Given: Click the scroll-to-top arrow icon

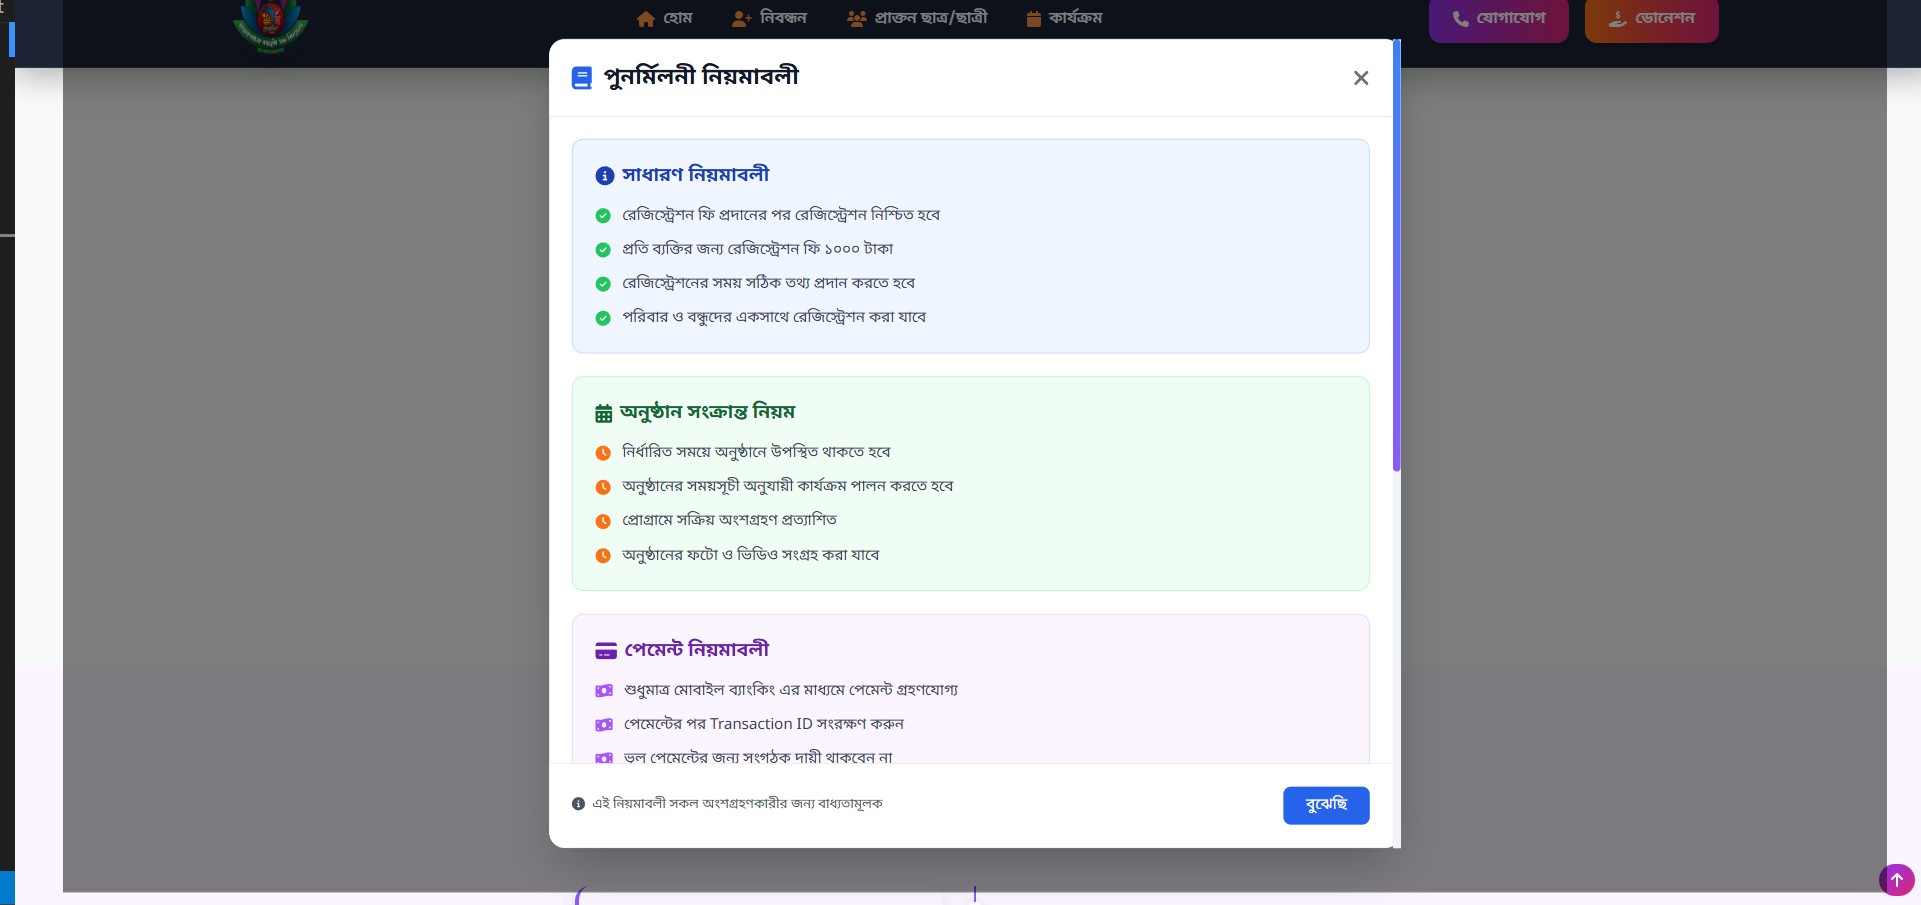Looking at the screenshot, I should click(1896, 880).
